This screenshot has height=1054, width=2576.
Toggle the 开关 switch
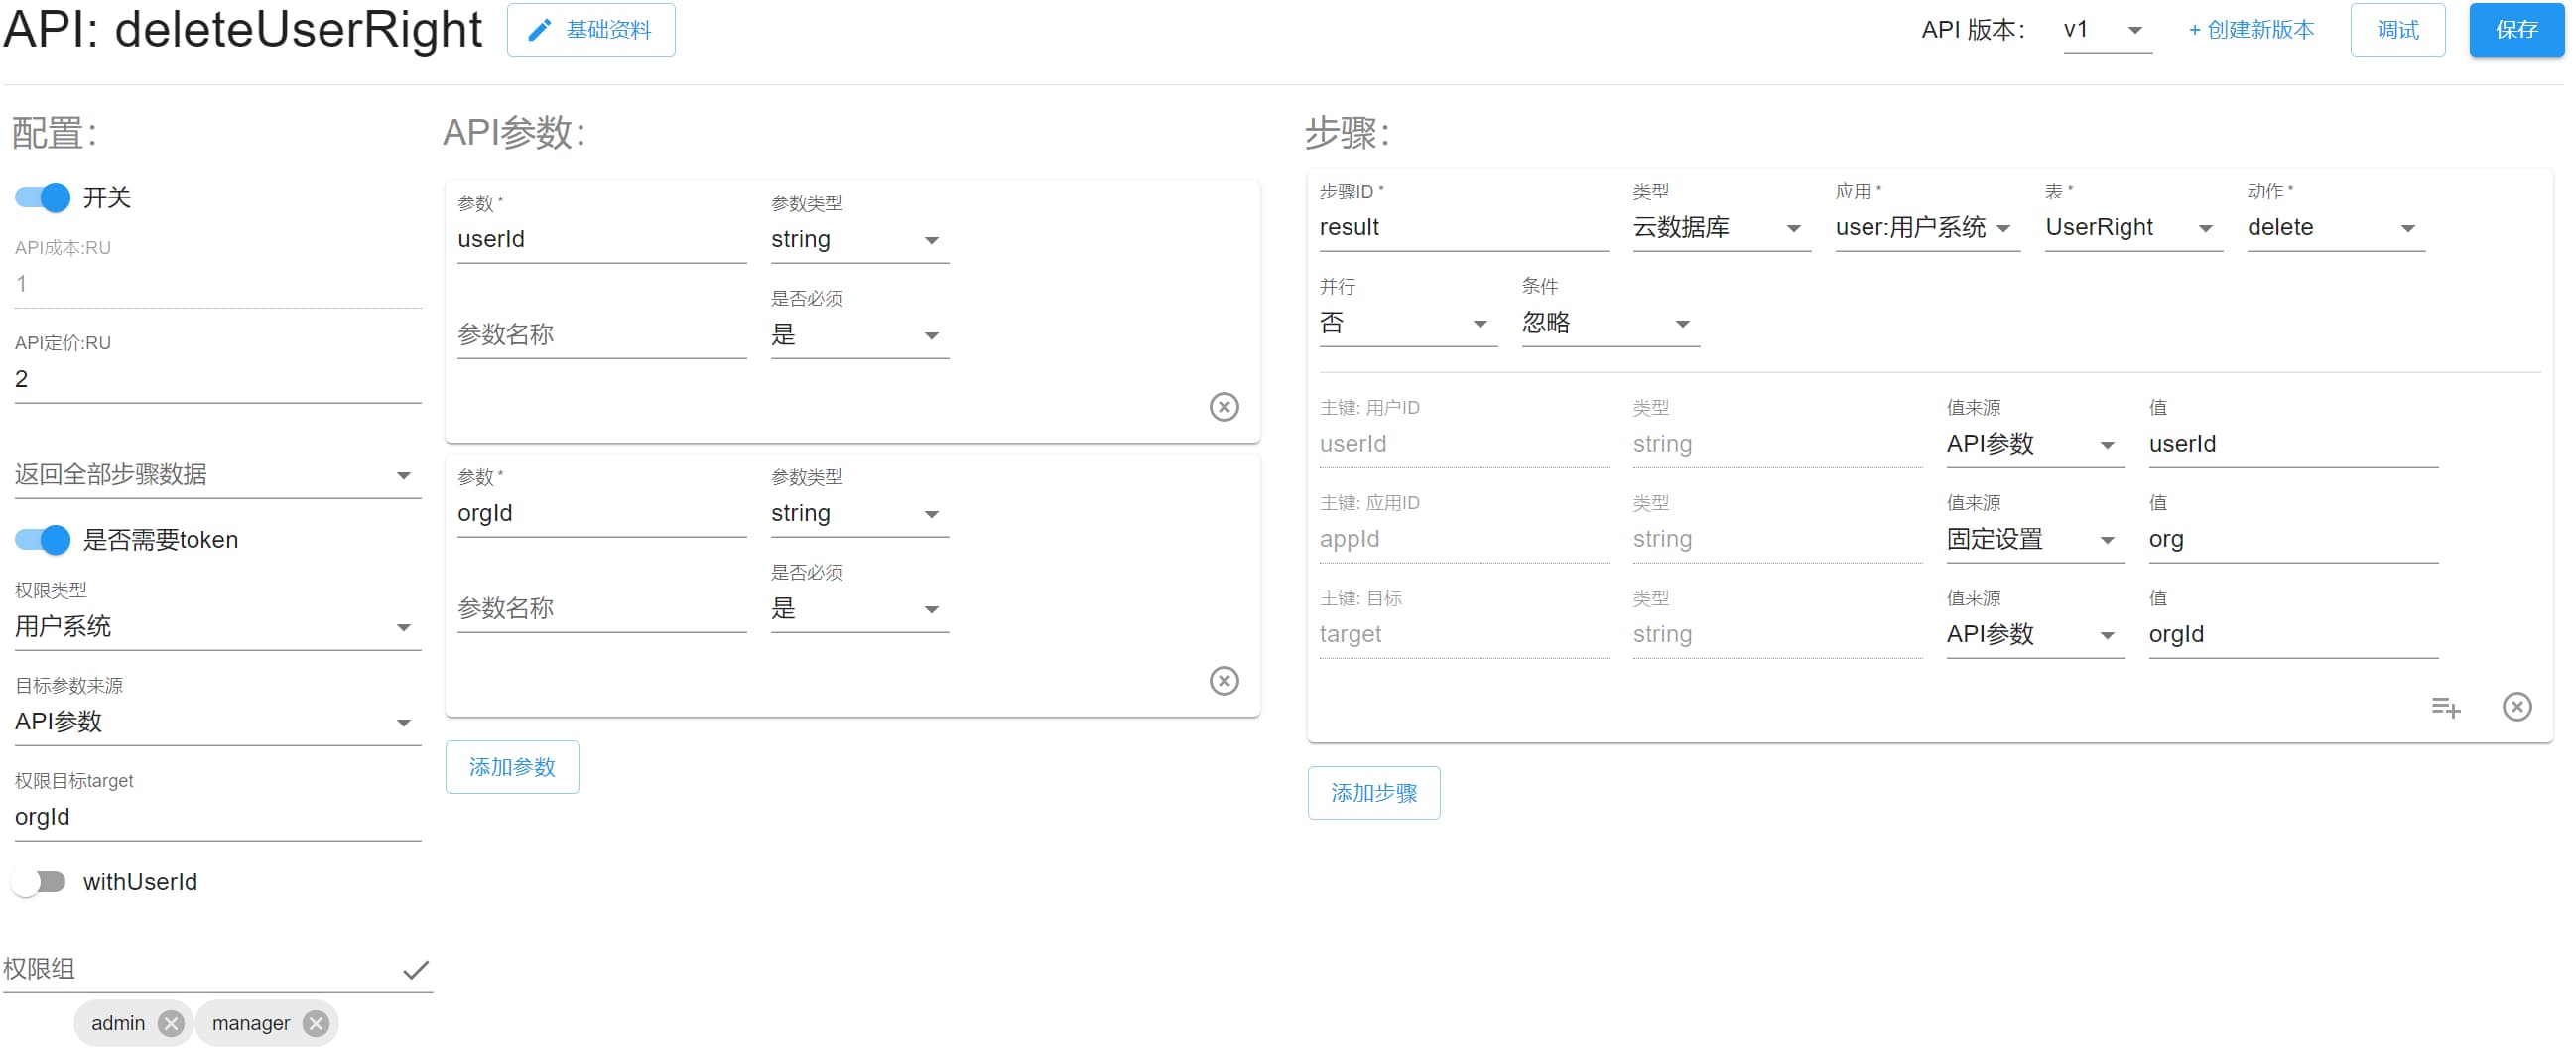coord(43,197)
